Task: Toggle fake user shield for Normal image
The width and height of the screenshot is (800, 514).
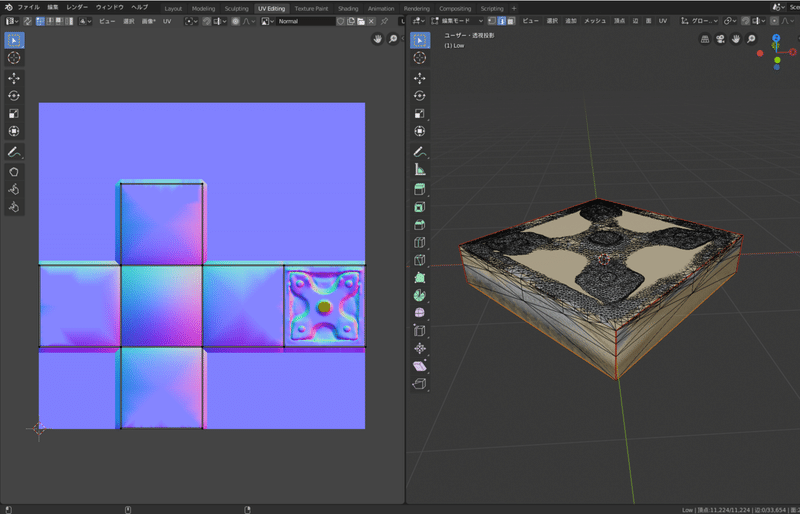Action: [x=340, y=21]
